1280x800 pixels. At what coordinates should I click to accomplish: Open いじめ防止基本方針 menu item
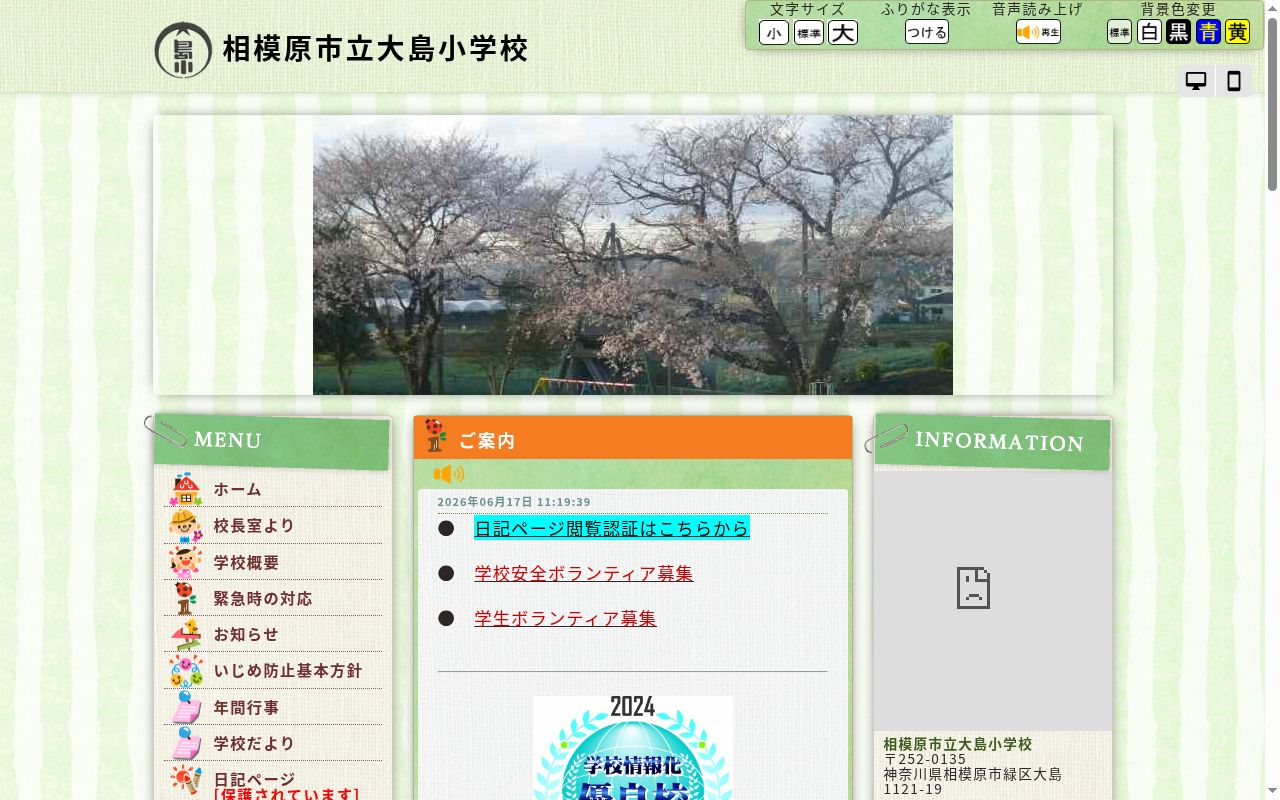pyautogui.click(x=273, y=670)
